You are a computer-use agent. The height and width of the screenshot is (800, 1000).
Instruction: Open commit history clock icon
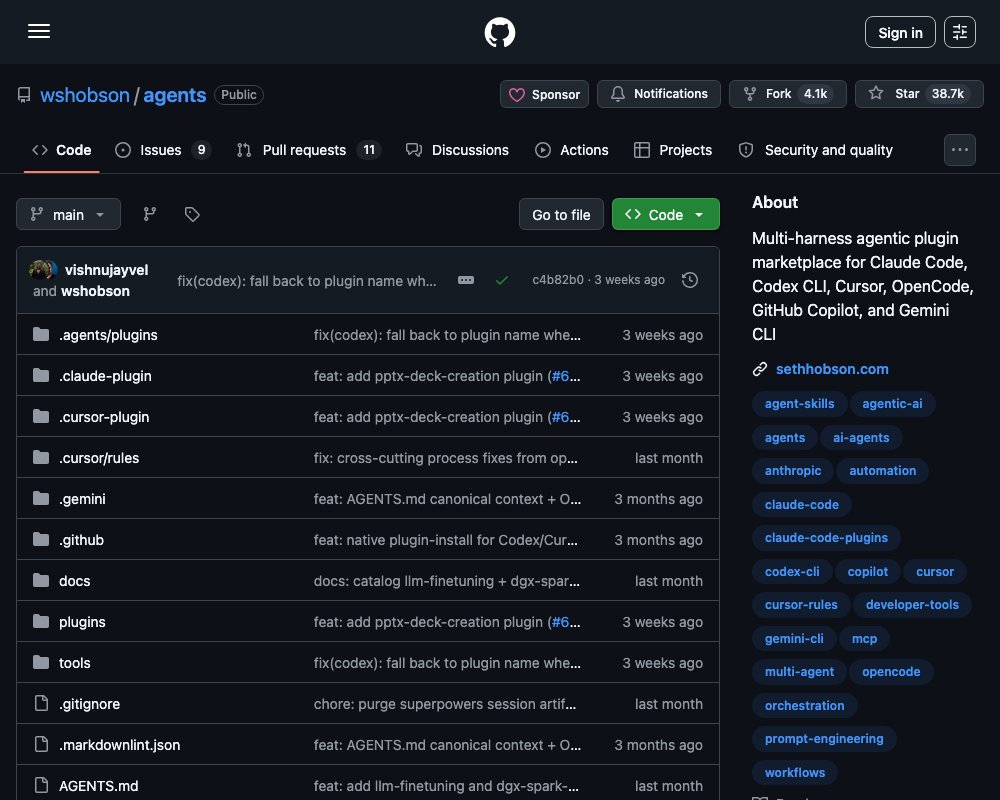coord(689,280)
